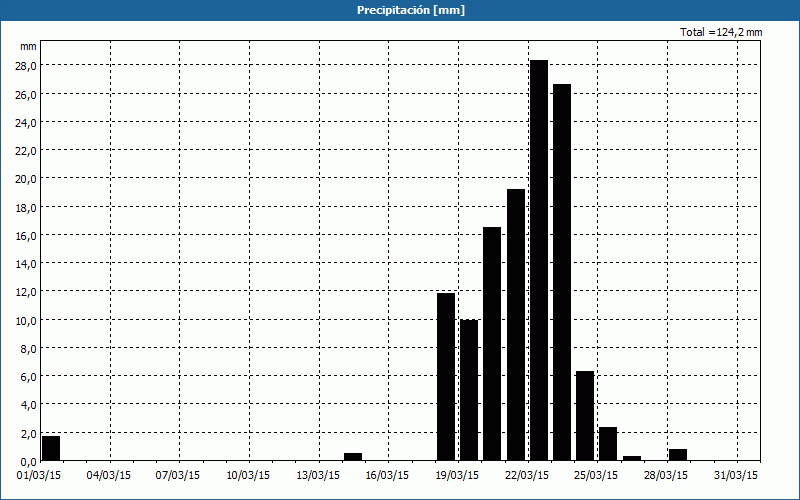Click the 07/03/15 date label
This screenshot has height=500, width=800.
(x=178, y=475)
